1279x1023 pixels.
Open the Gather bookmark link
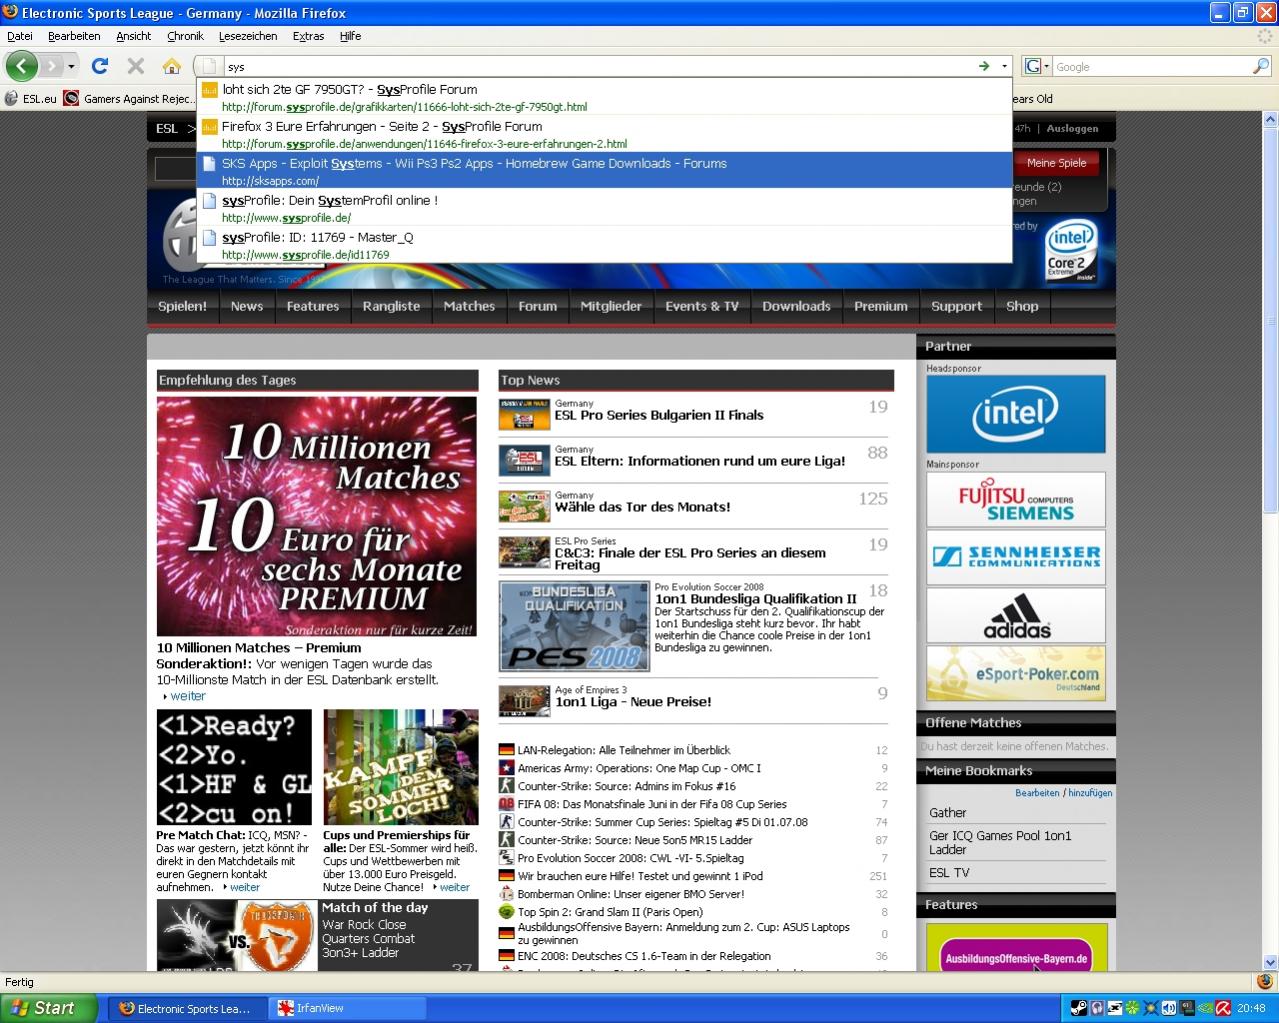(x=948, y=813)
